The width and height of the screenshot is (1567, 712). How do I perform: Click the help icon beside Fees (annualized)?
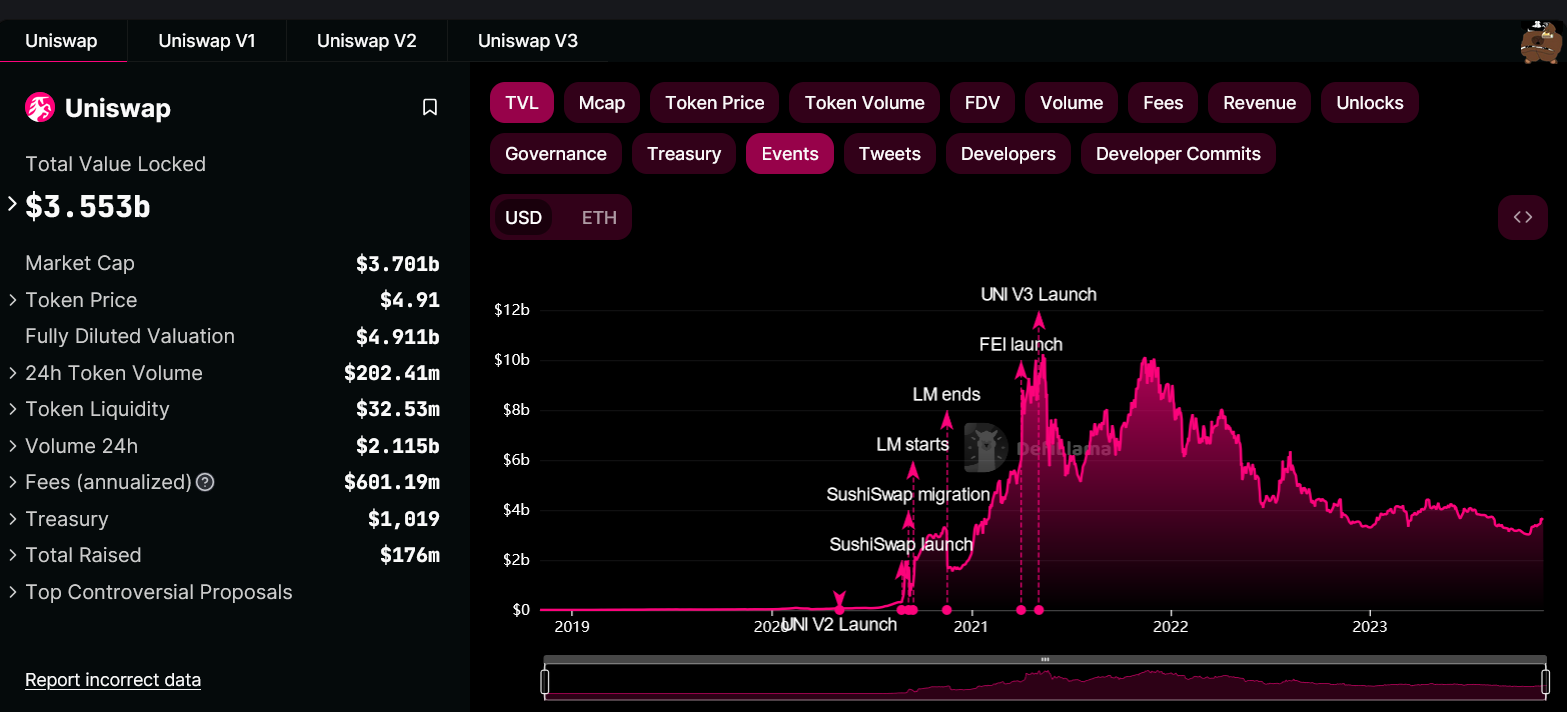click(x=205, y=482)
